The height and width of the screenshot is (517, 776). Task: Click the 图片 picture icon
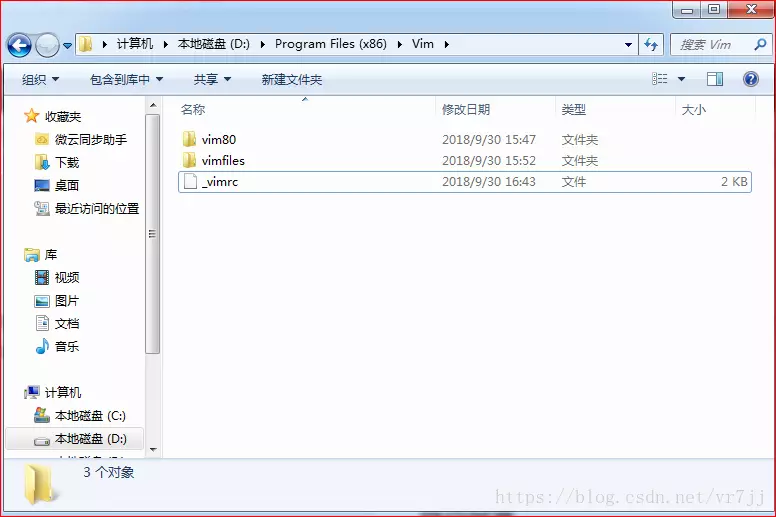tap(42, 301)
